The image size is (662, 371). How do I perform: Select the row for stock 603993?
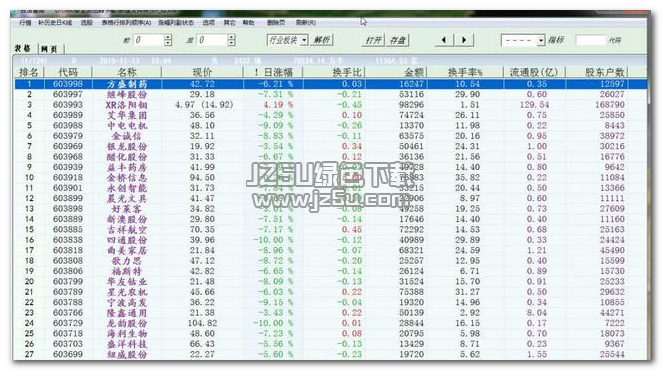point(329,105)
